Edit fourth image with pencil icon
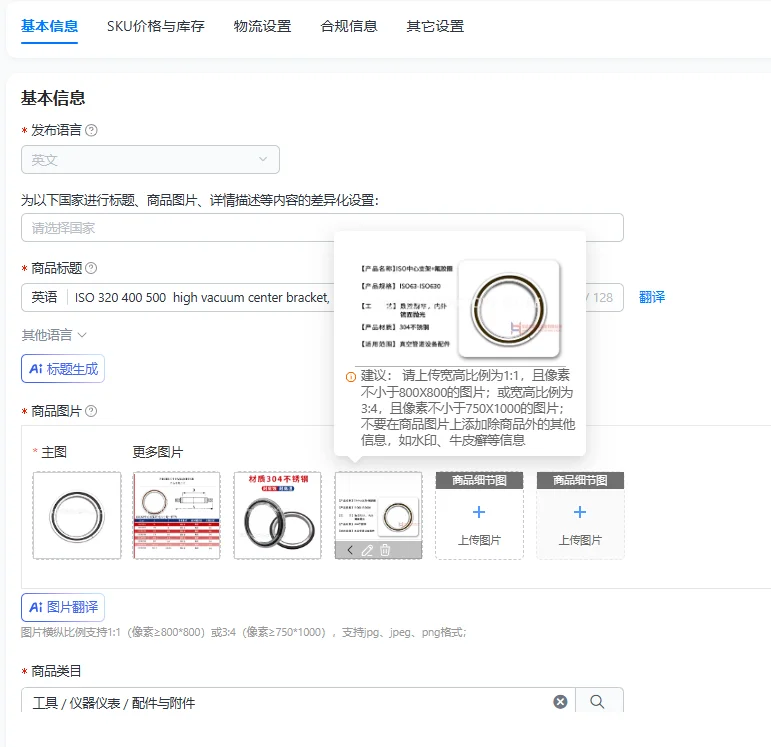Screen dimensions: 771x747 click(x=367, y=550)
